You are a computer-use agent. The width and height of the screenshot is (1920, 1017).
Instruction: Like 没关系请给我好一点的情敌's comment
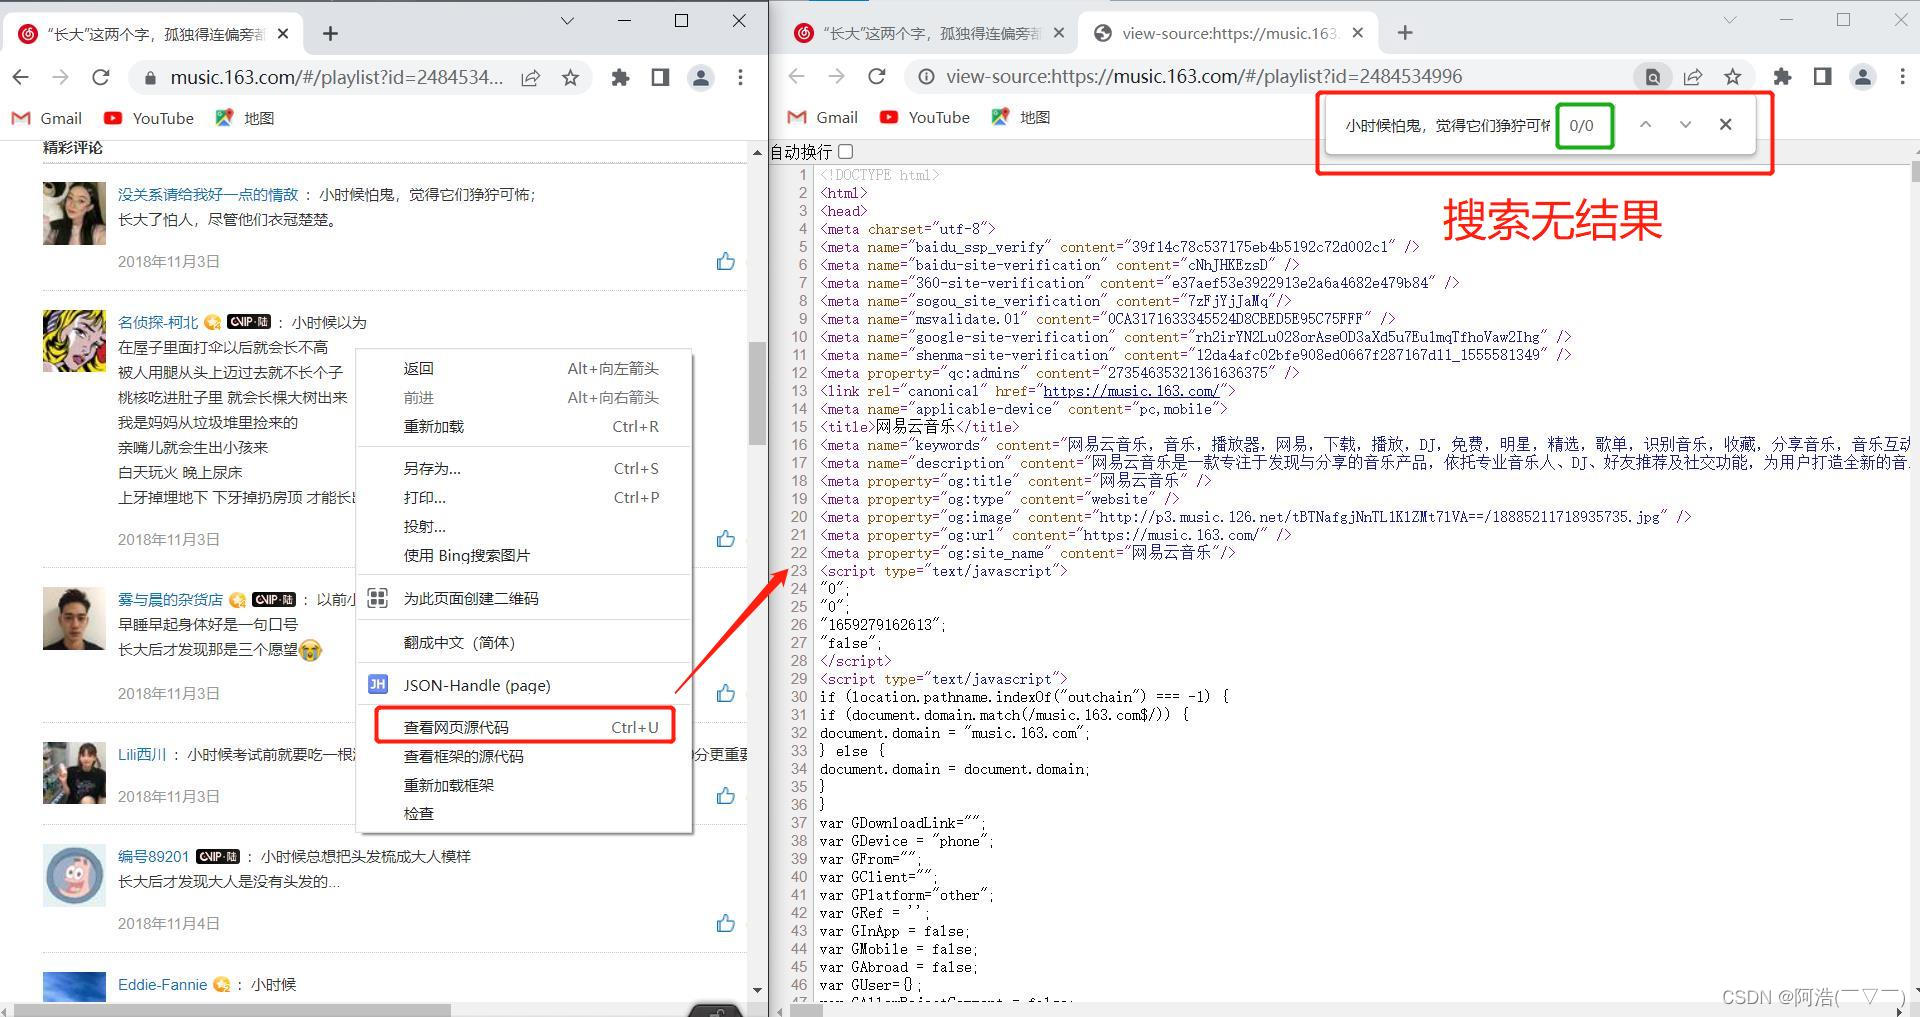(x=726, y=261)
